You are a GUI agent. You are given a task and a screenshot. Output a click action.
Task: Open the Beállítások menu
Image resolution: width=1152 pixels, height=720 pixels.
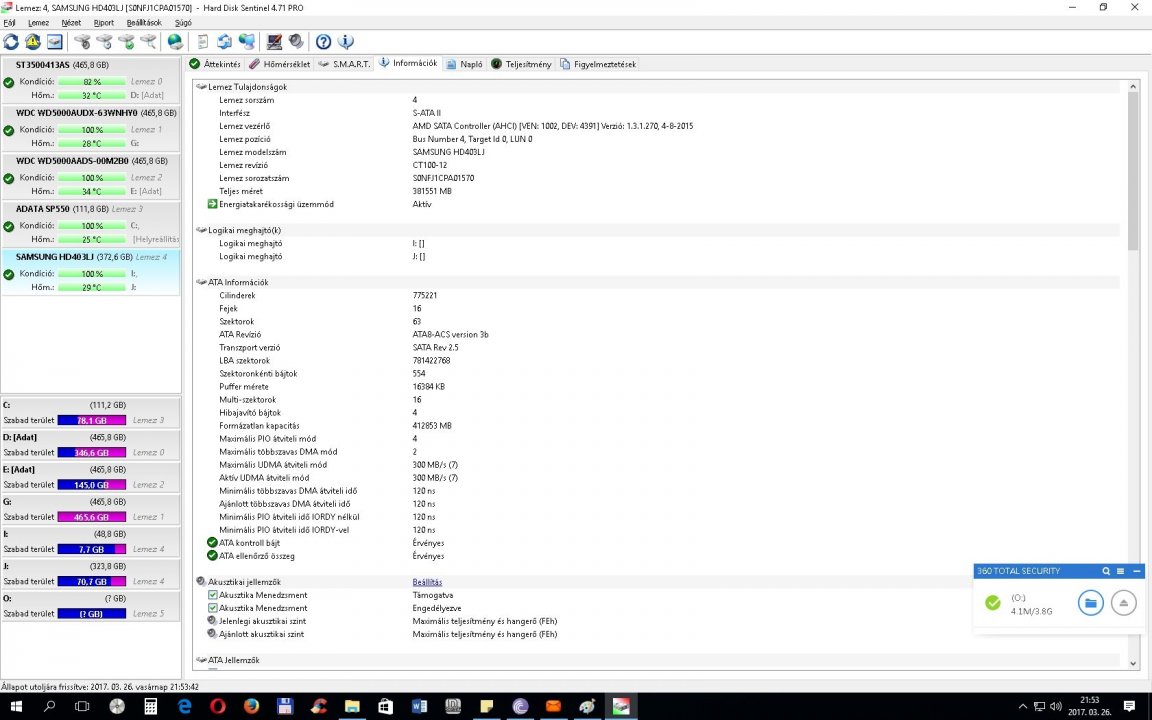(144, 23)
